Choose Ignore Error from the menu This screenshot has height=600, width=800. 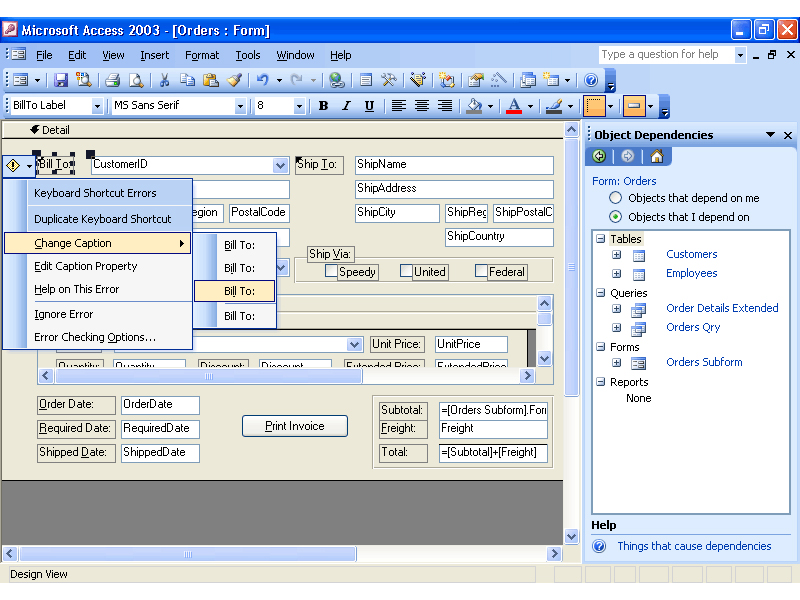click(64, 314)
